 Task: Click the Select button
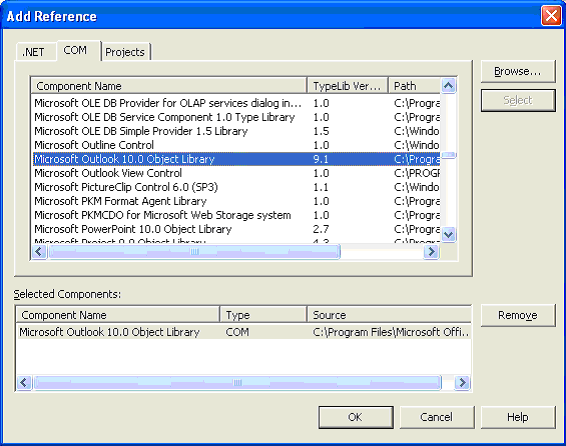(518, 100)
